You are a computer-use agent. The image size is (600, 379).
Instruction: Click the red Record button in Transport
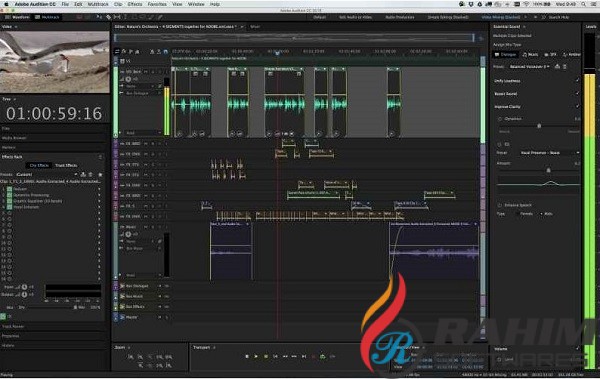313,356
